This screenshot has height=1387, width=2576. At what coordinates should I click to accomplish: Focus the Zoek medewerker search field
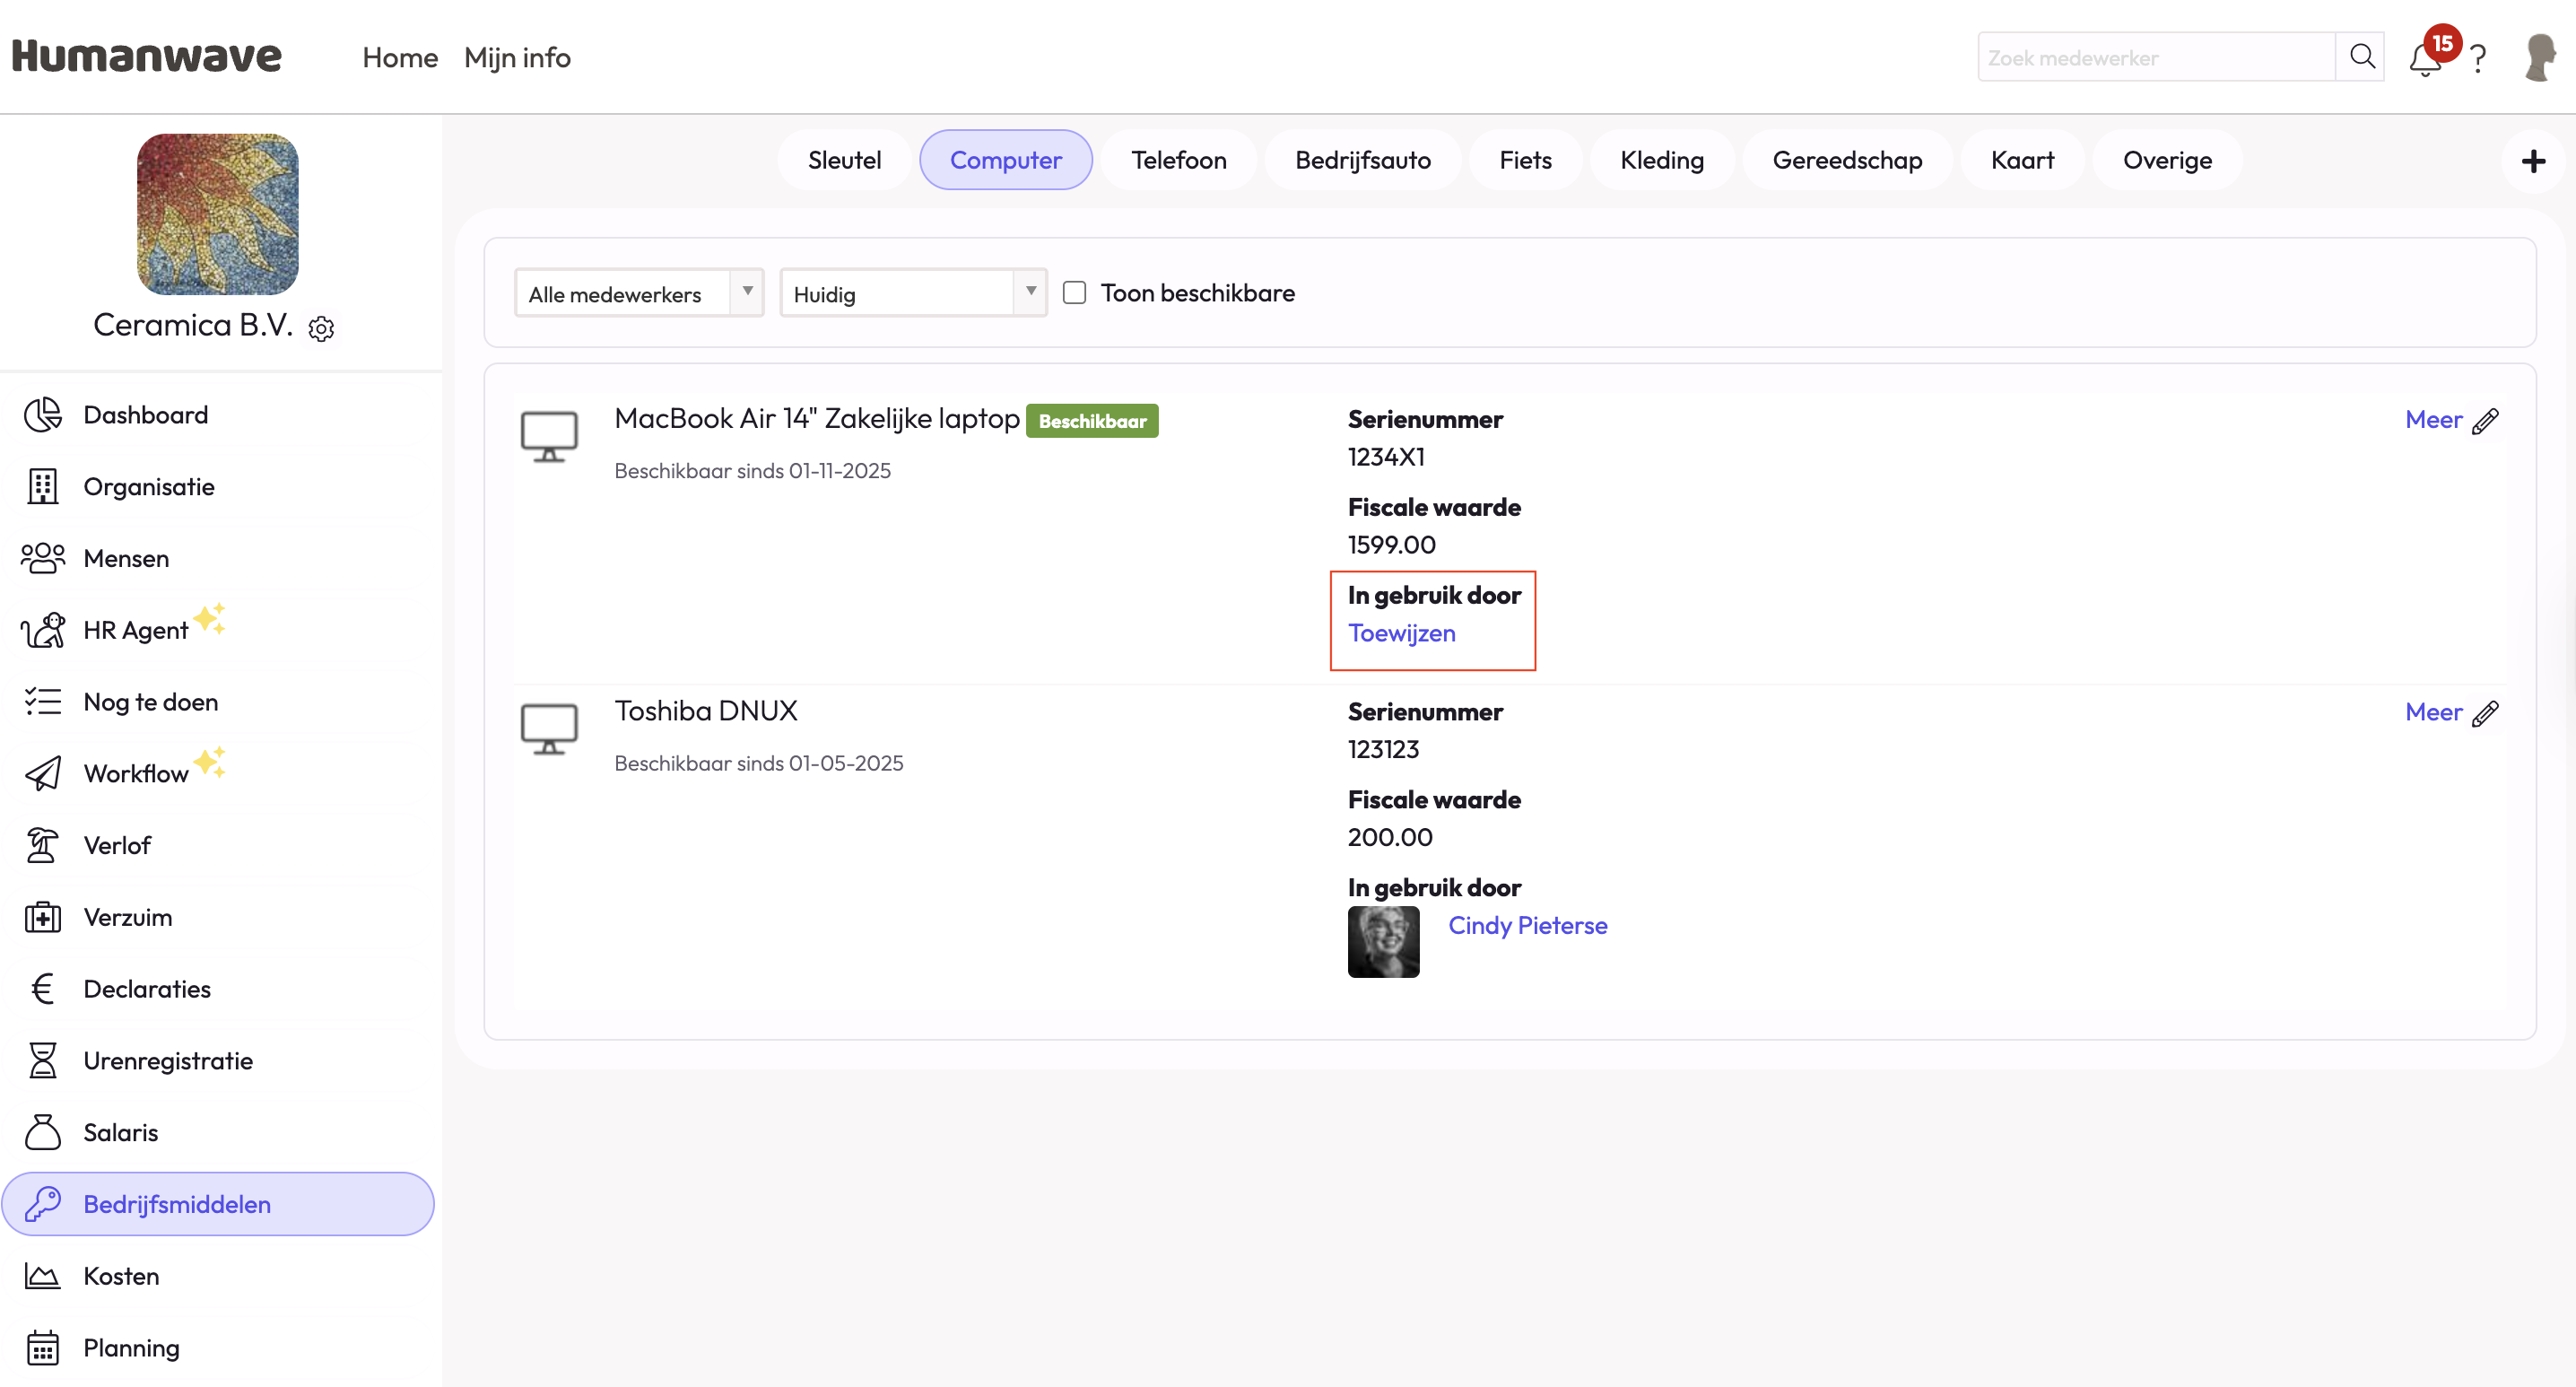click(2155, 58)
